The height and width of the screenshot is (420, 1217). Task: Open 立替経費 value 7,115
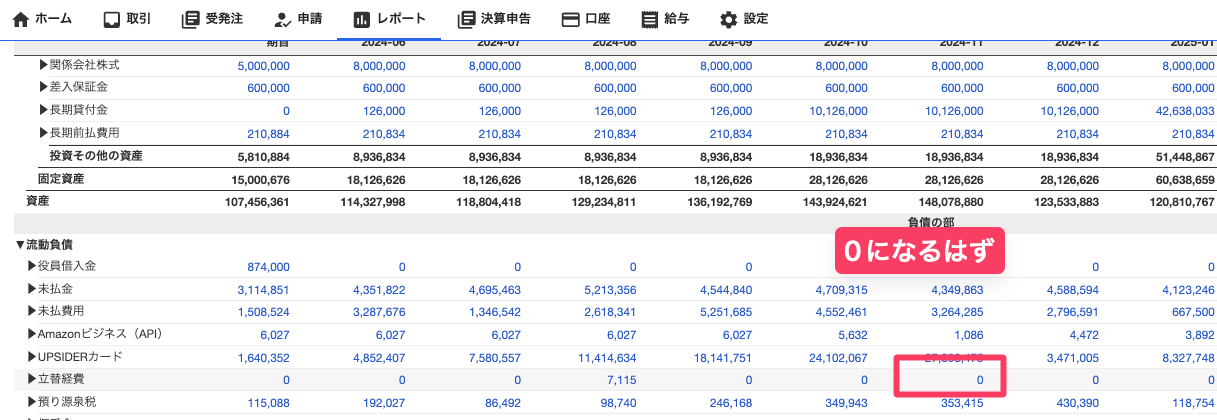(x=620, y=381)
